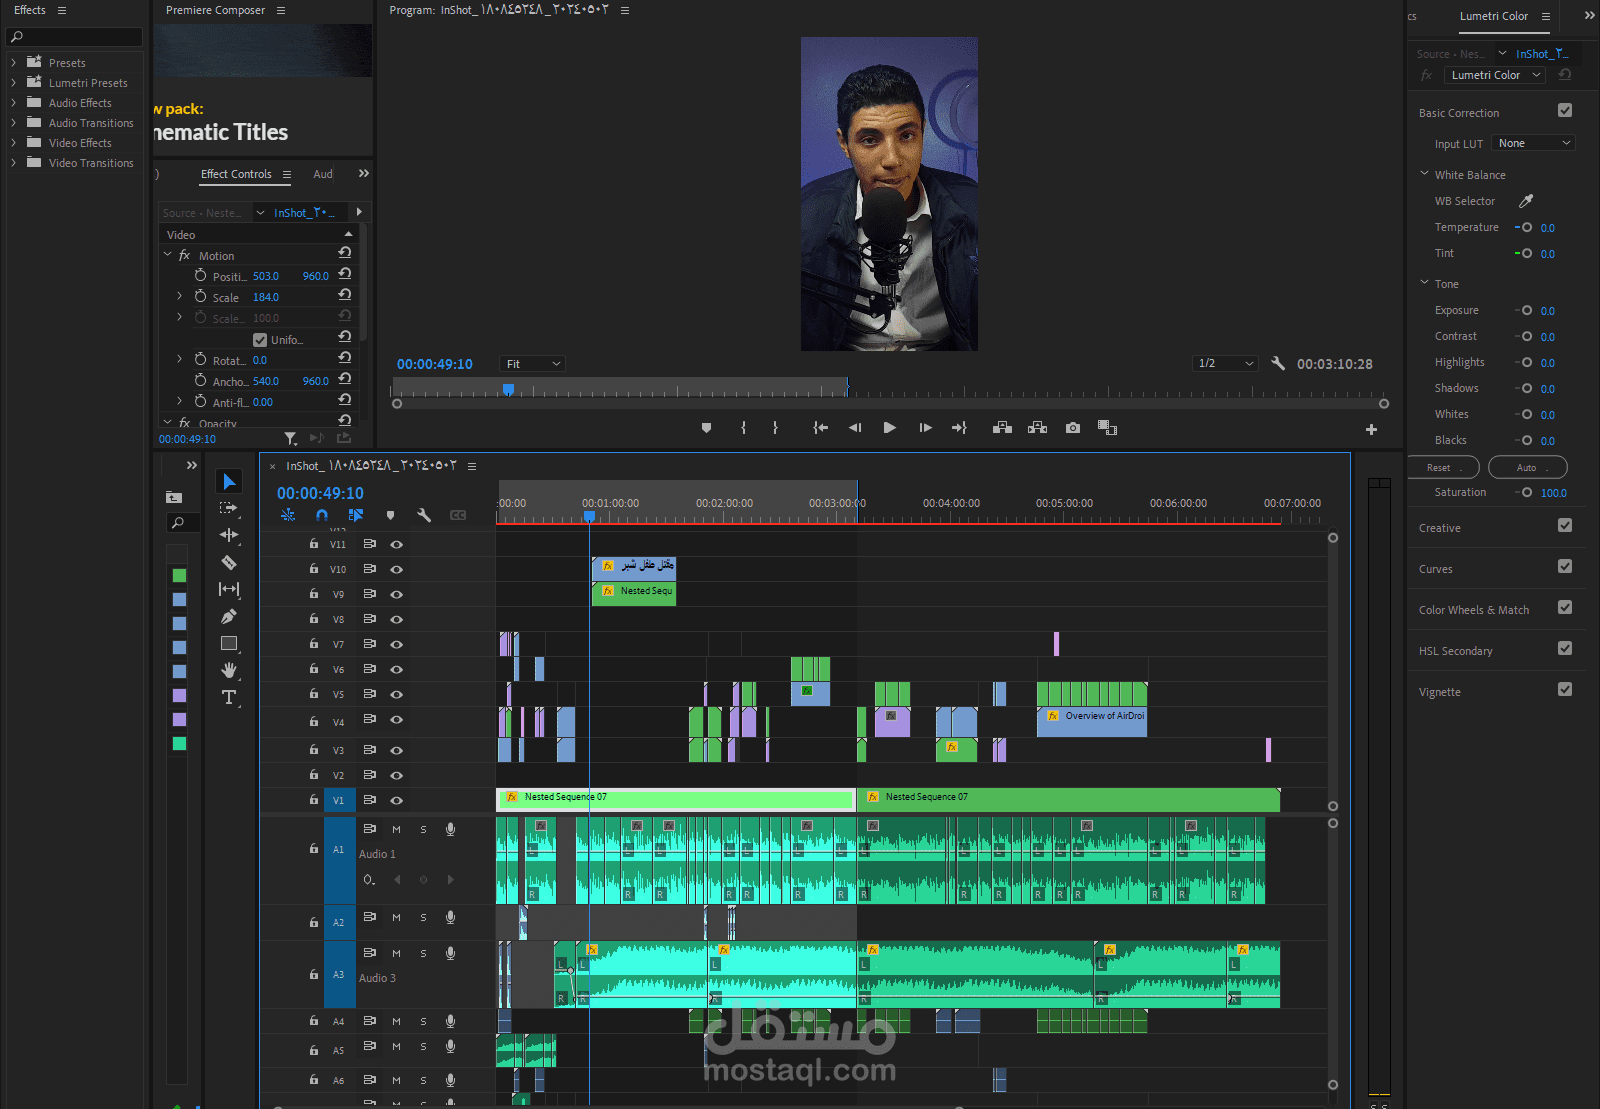Uncheck the Uniform Scale checkbox

pos(260,340)
